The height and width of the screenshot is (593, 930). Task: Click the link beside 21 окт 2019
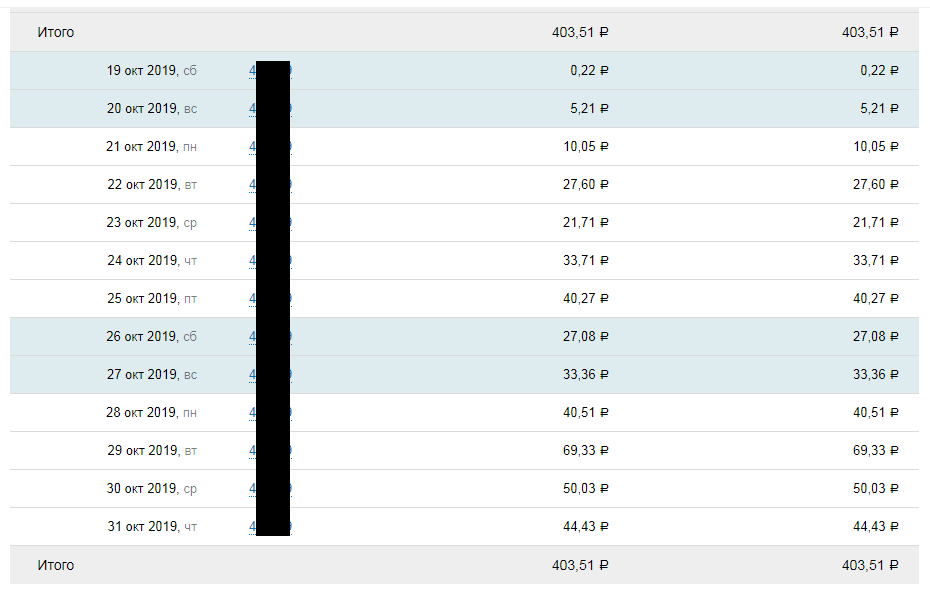[x=252, y=147]
